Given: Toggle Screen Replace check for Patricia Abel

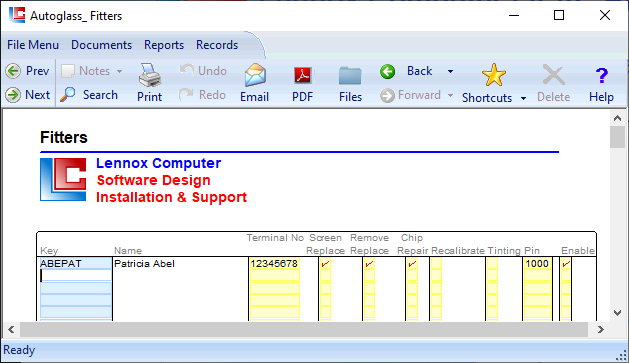Looking at the screenshot, I should [325, 264].
